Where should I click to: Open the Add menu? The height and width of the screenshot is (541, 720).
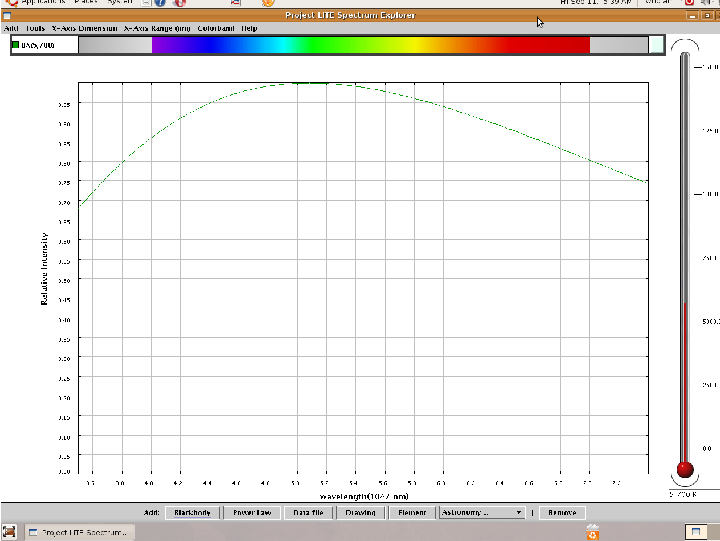9,28
